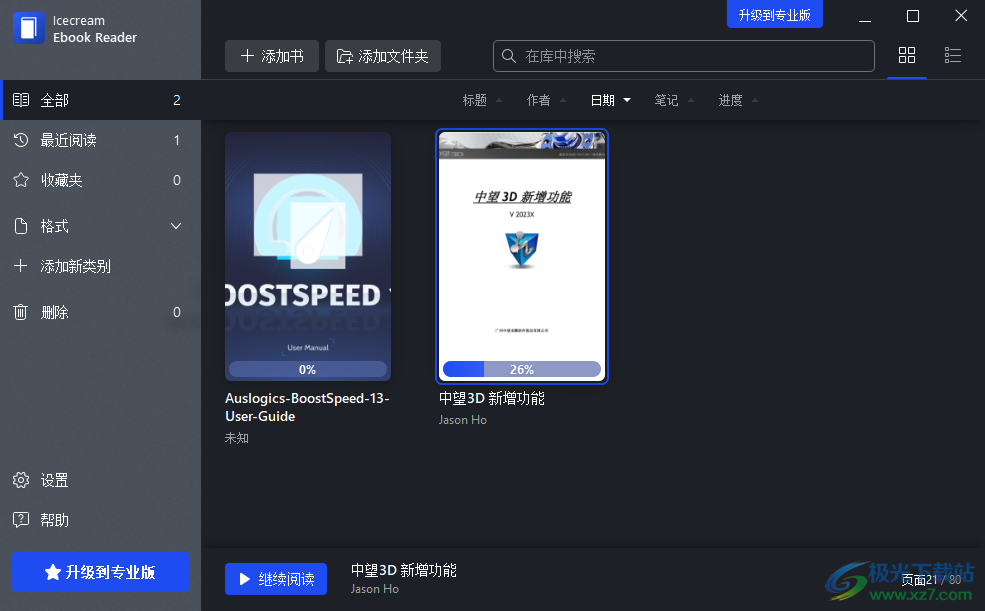Open 帮助 help page

click(101, 520)
